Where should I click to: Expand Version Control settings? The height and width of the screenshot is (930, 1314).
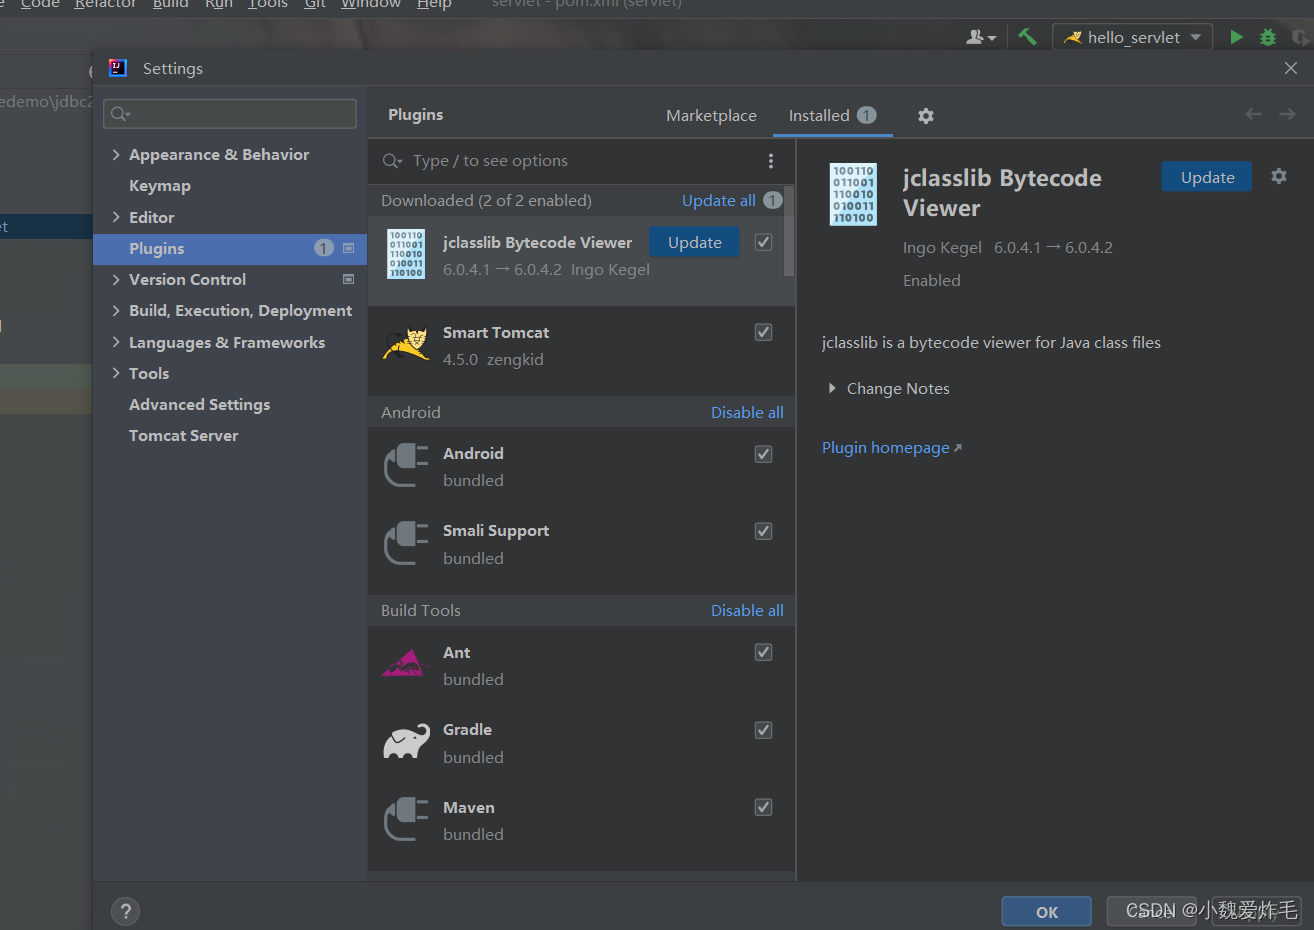[x=116, y=279]
